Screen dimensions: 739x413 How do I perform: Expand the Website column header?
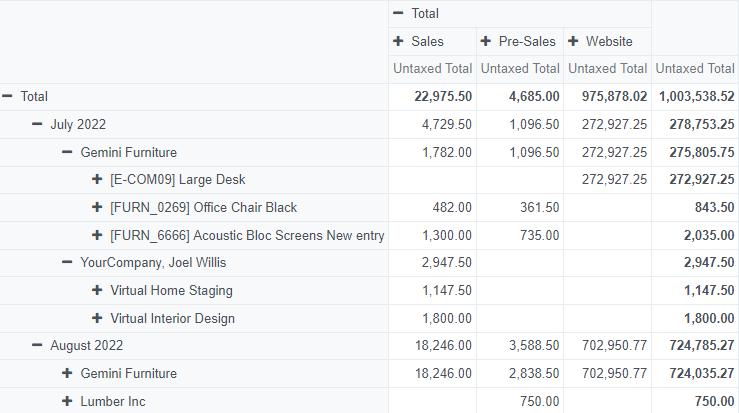[x=600, y=42]
